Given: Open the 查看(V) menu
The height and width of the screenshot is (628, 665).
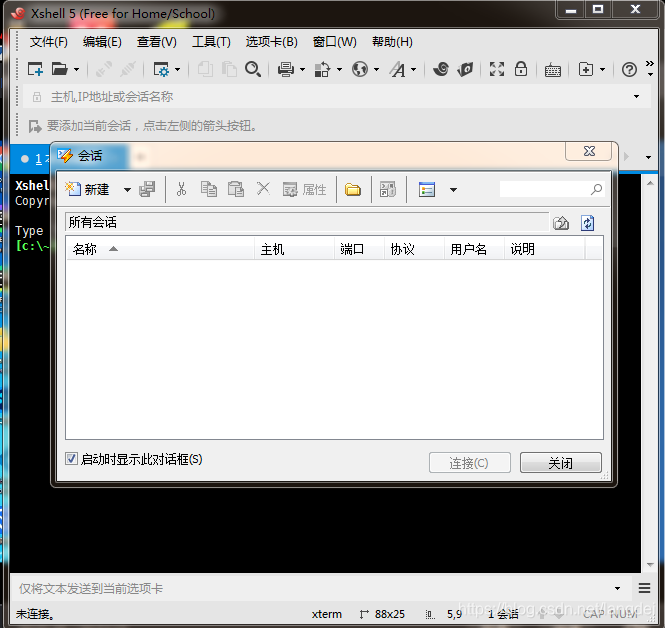Looking at the screenshot, I should [156, 42].
